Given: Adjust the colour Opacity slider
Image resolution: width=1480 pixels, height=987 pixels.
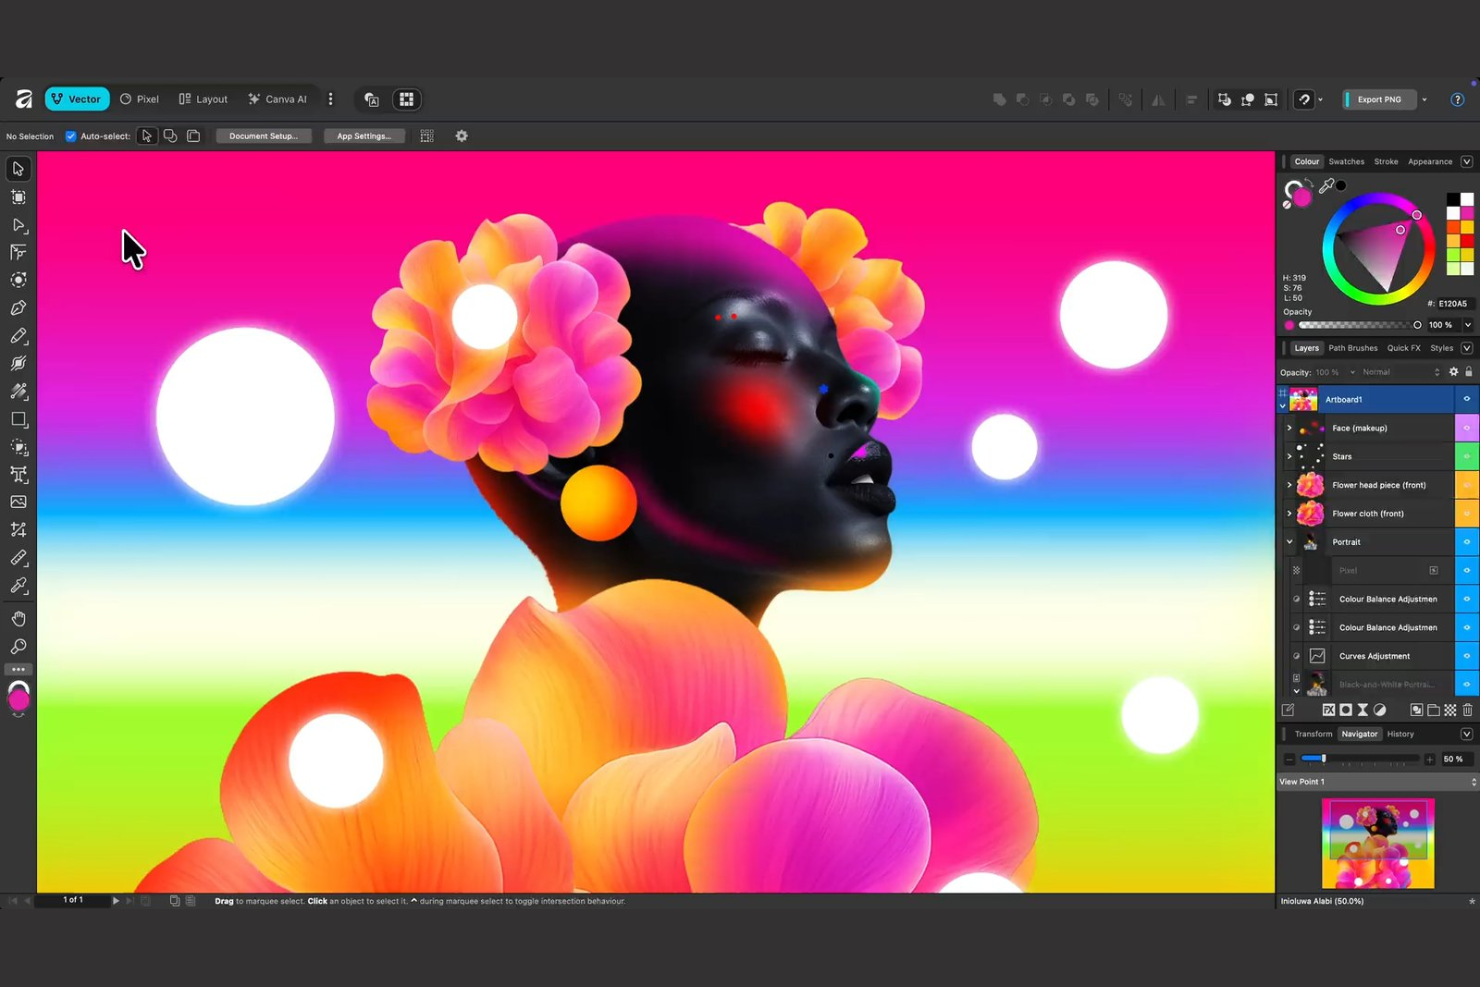Looking at the screenshot, I should coord(1360,325).
